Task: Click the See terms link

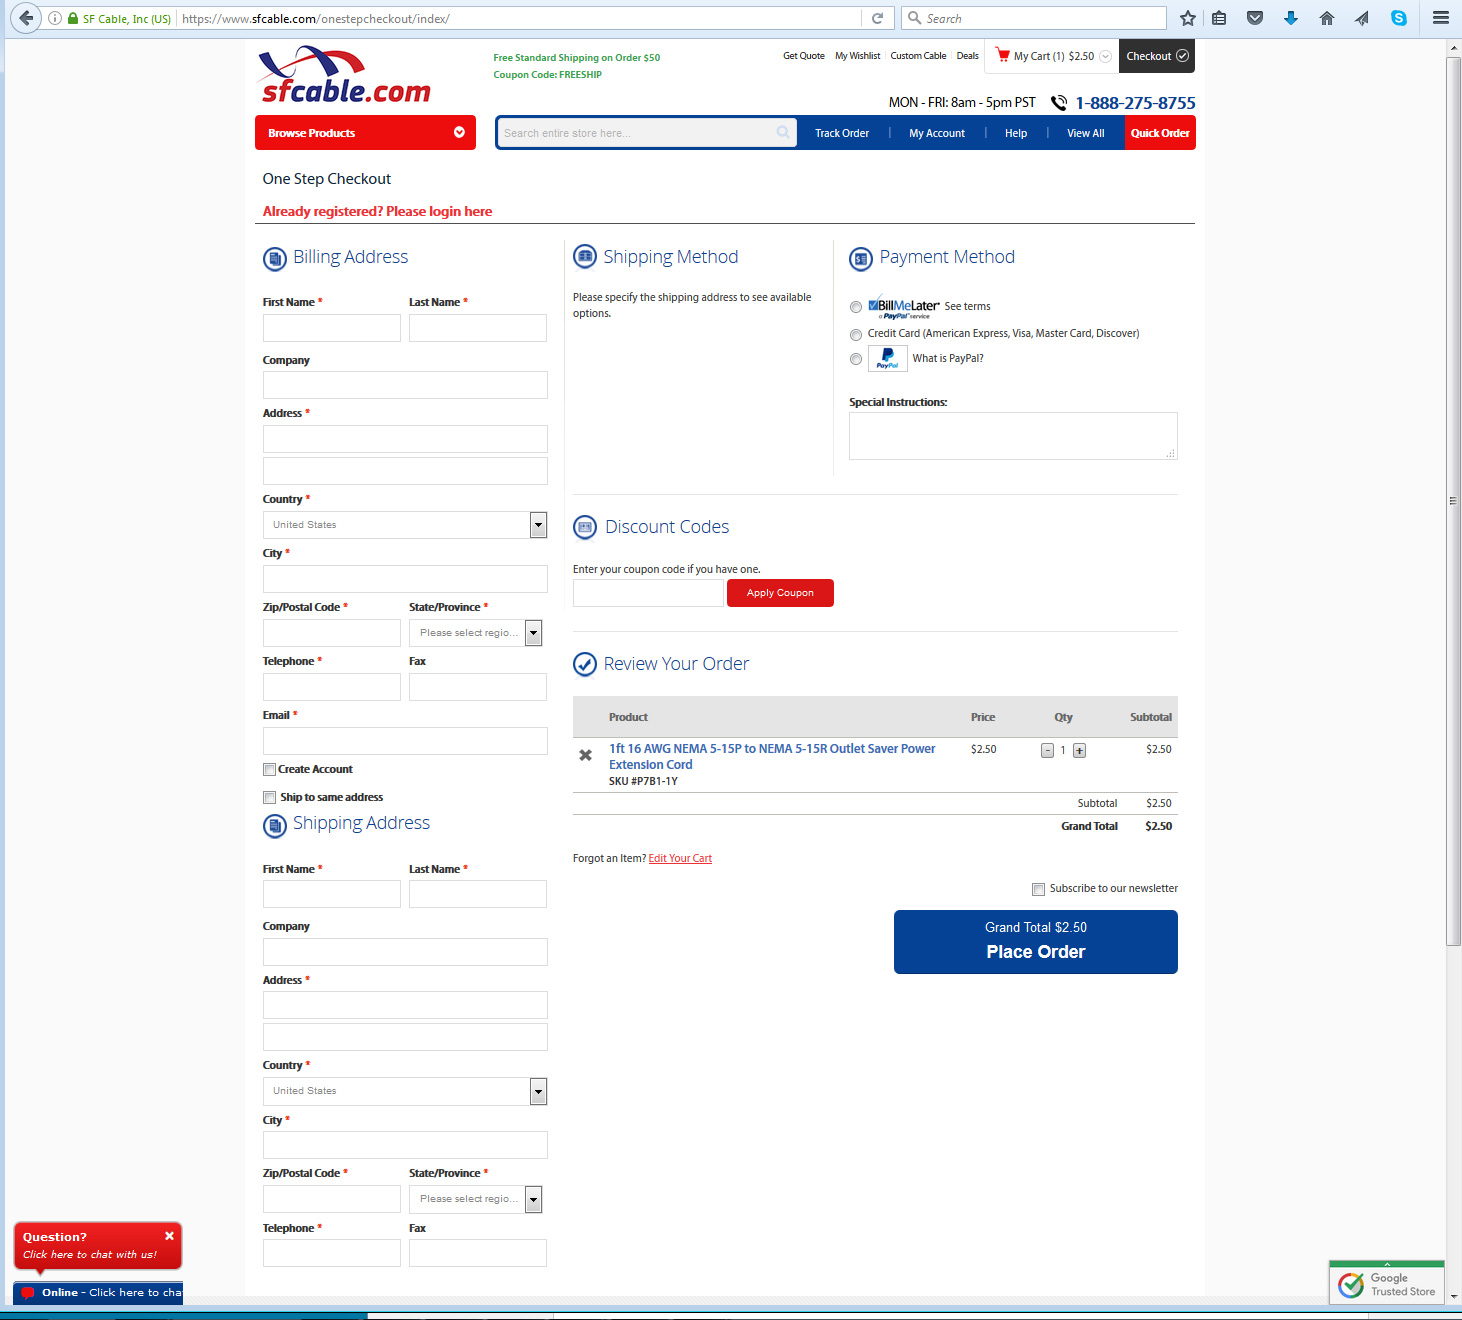Action: click(x=967, y=307)
